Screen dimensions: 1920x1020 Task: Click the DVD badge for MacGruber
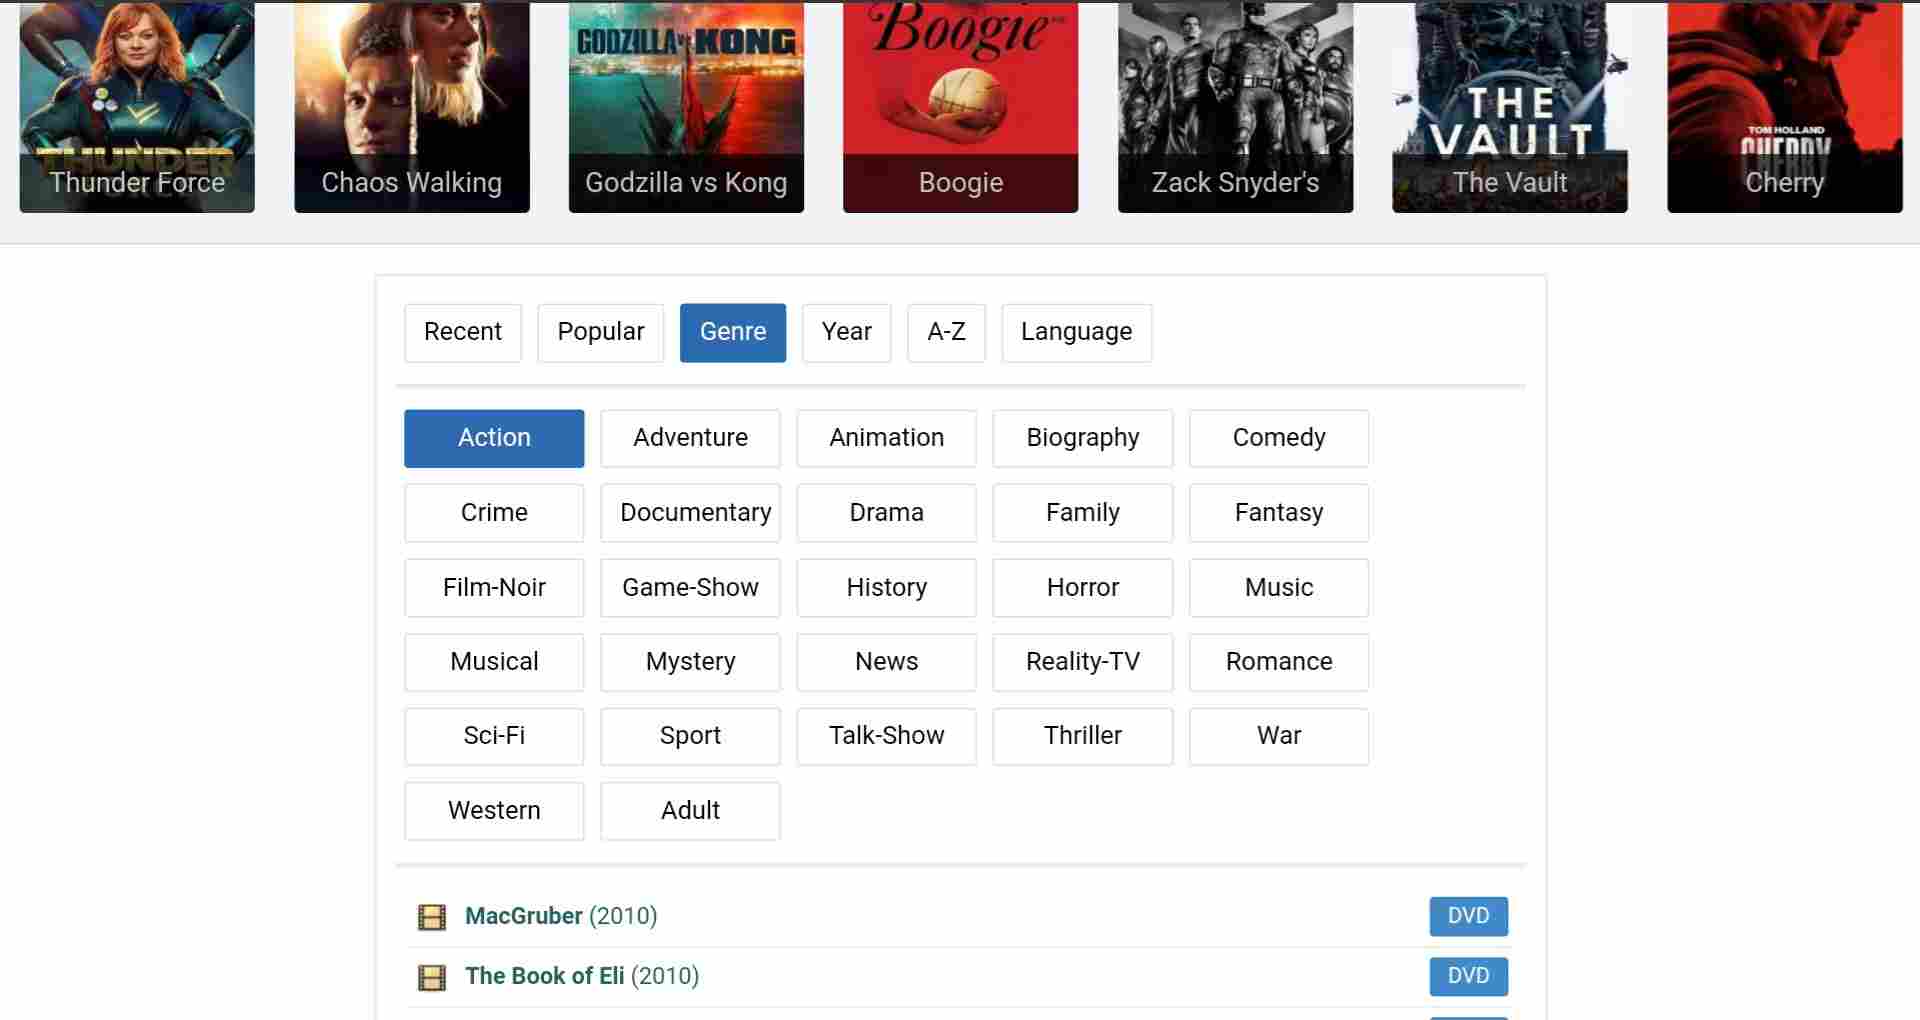1468,916
